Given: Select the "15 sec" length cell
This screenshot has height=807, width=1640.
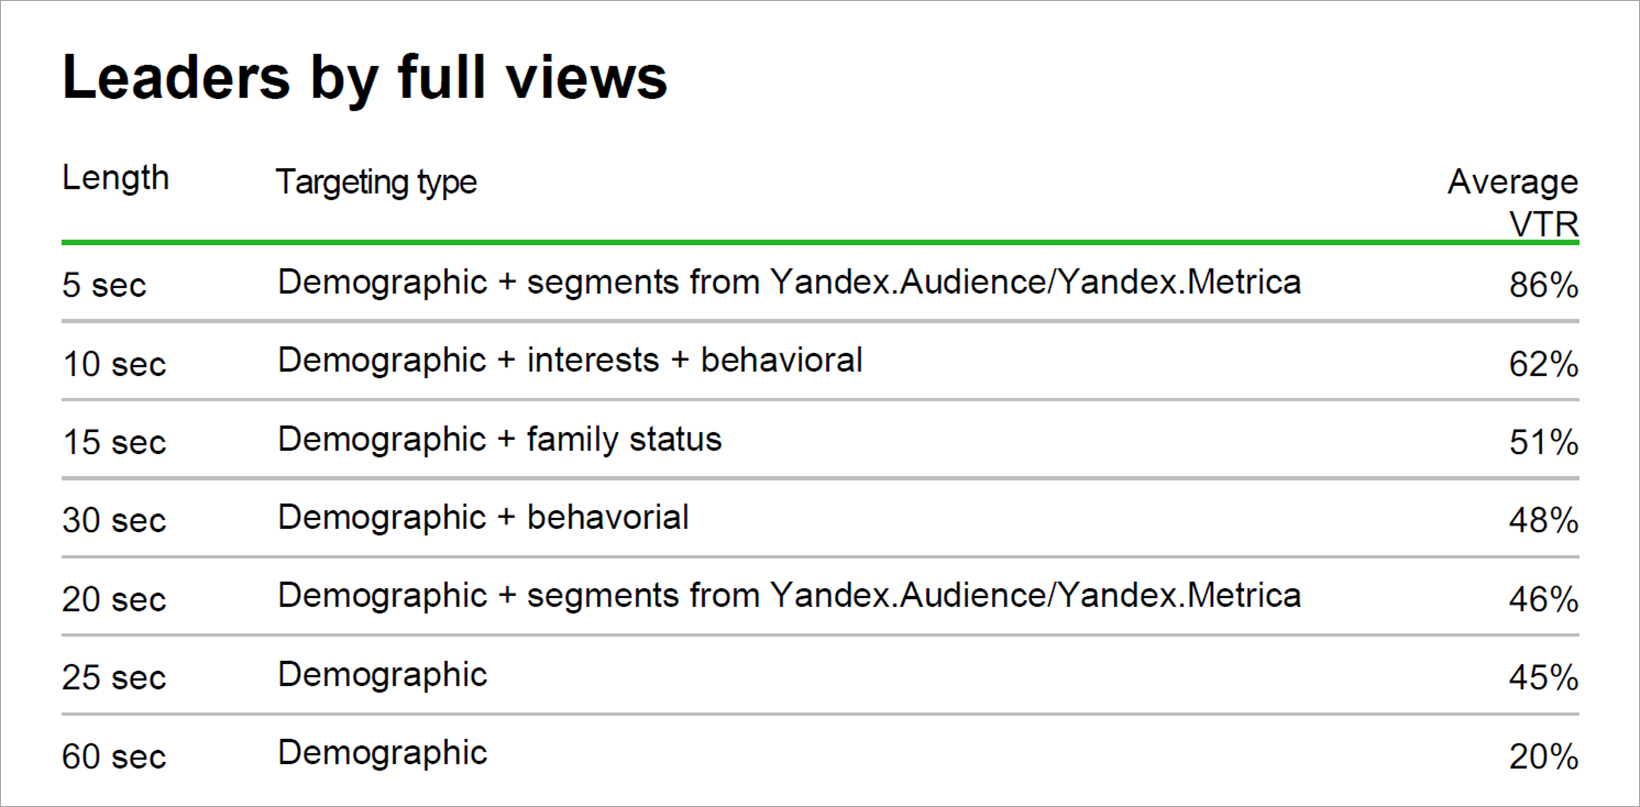Looking at the screenshot, I should [114, 442].
